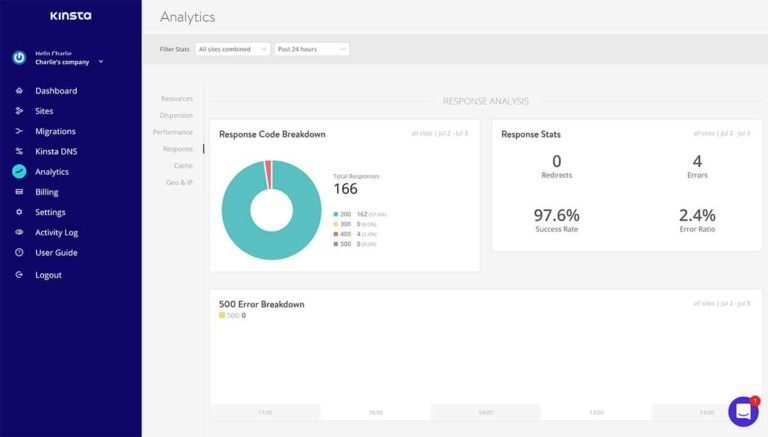Click the 97.6% Success Rate stat
The height and width of the screenshot is (437, 768).
556,219
